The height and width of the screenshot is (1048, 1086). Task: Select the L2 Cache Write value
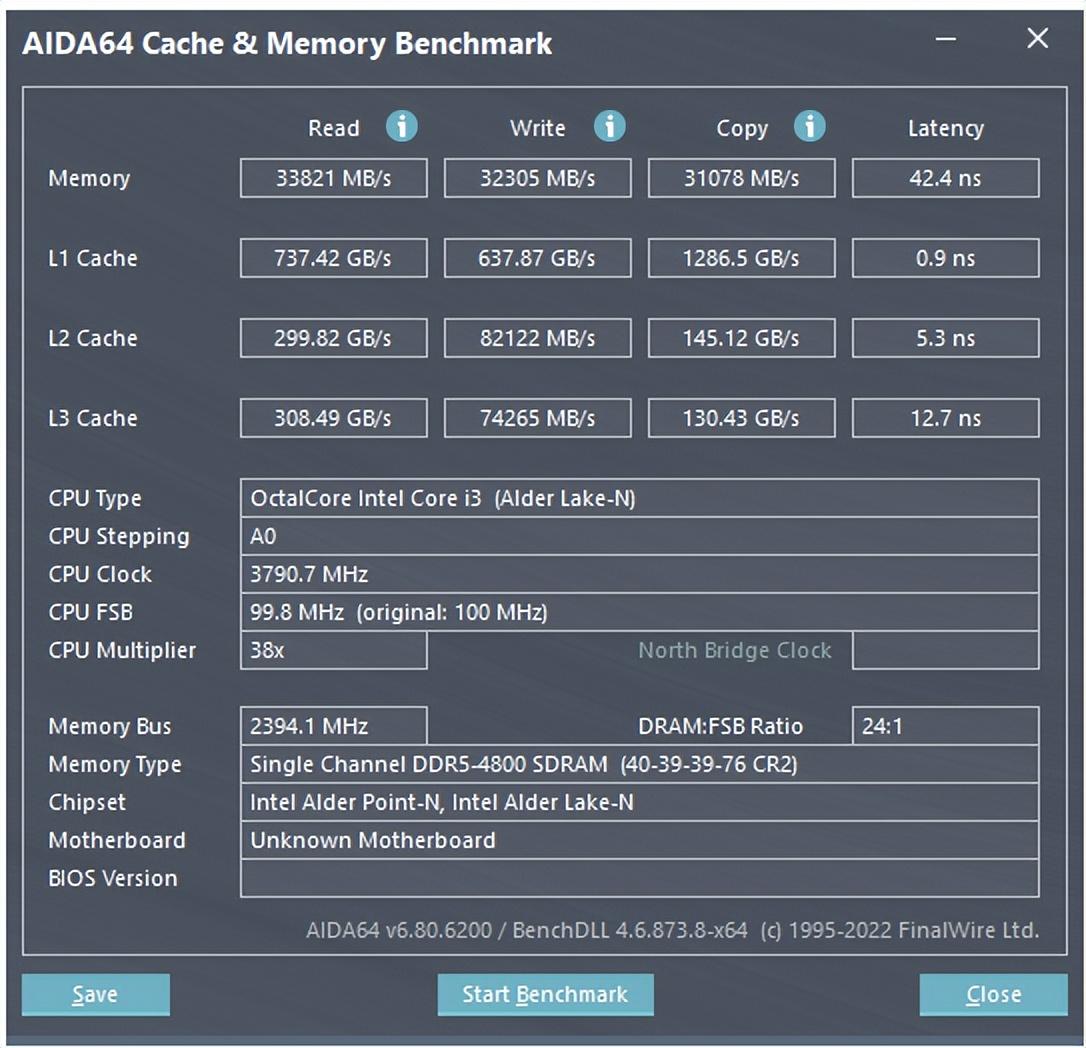click(537, 338)
